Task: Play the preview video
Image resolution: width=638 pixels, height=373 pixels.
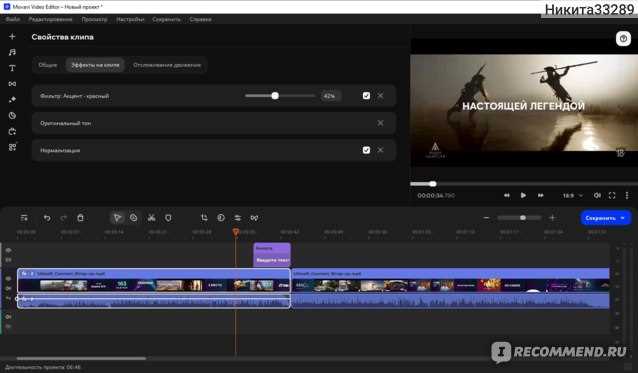Action: (x=523, y=196)
